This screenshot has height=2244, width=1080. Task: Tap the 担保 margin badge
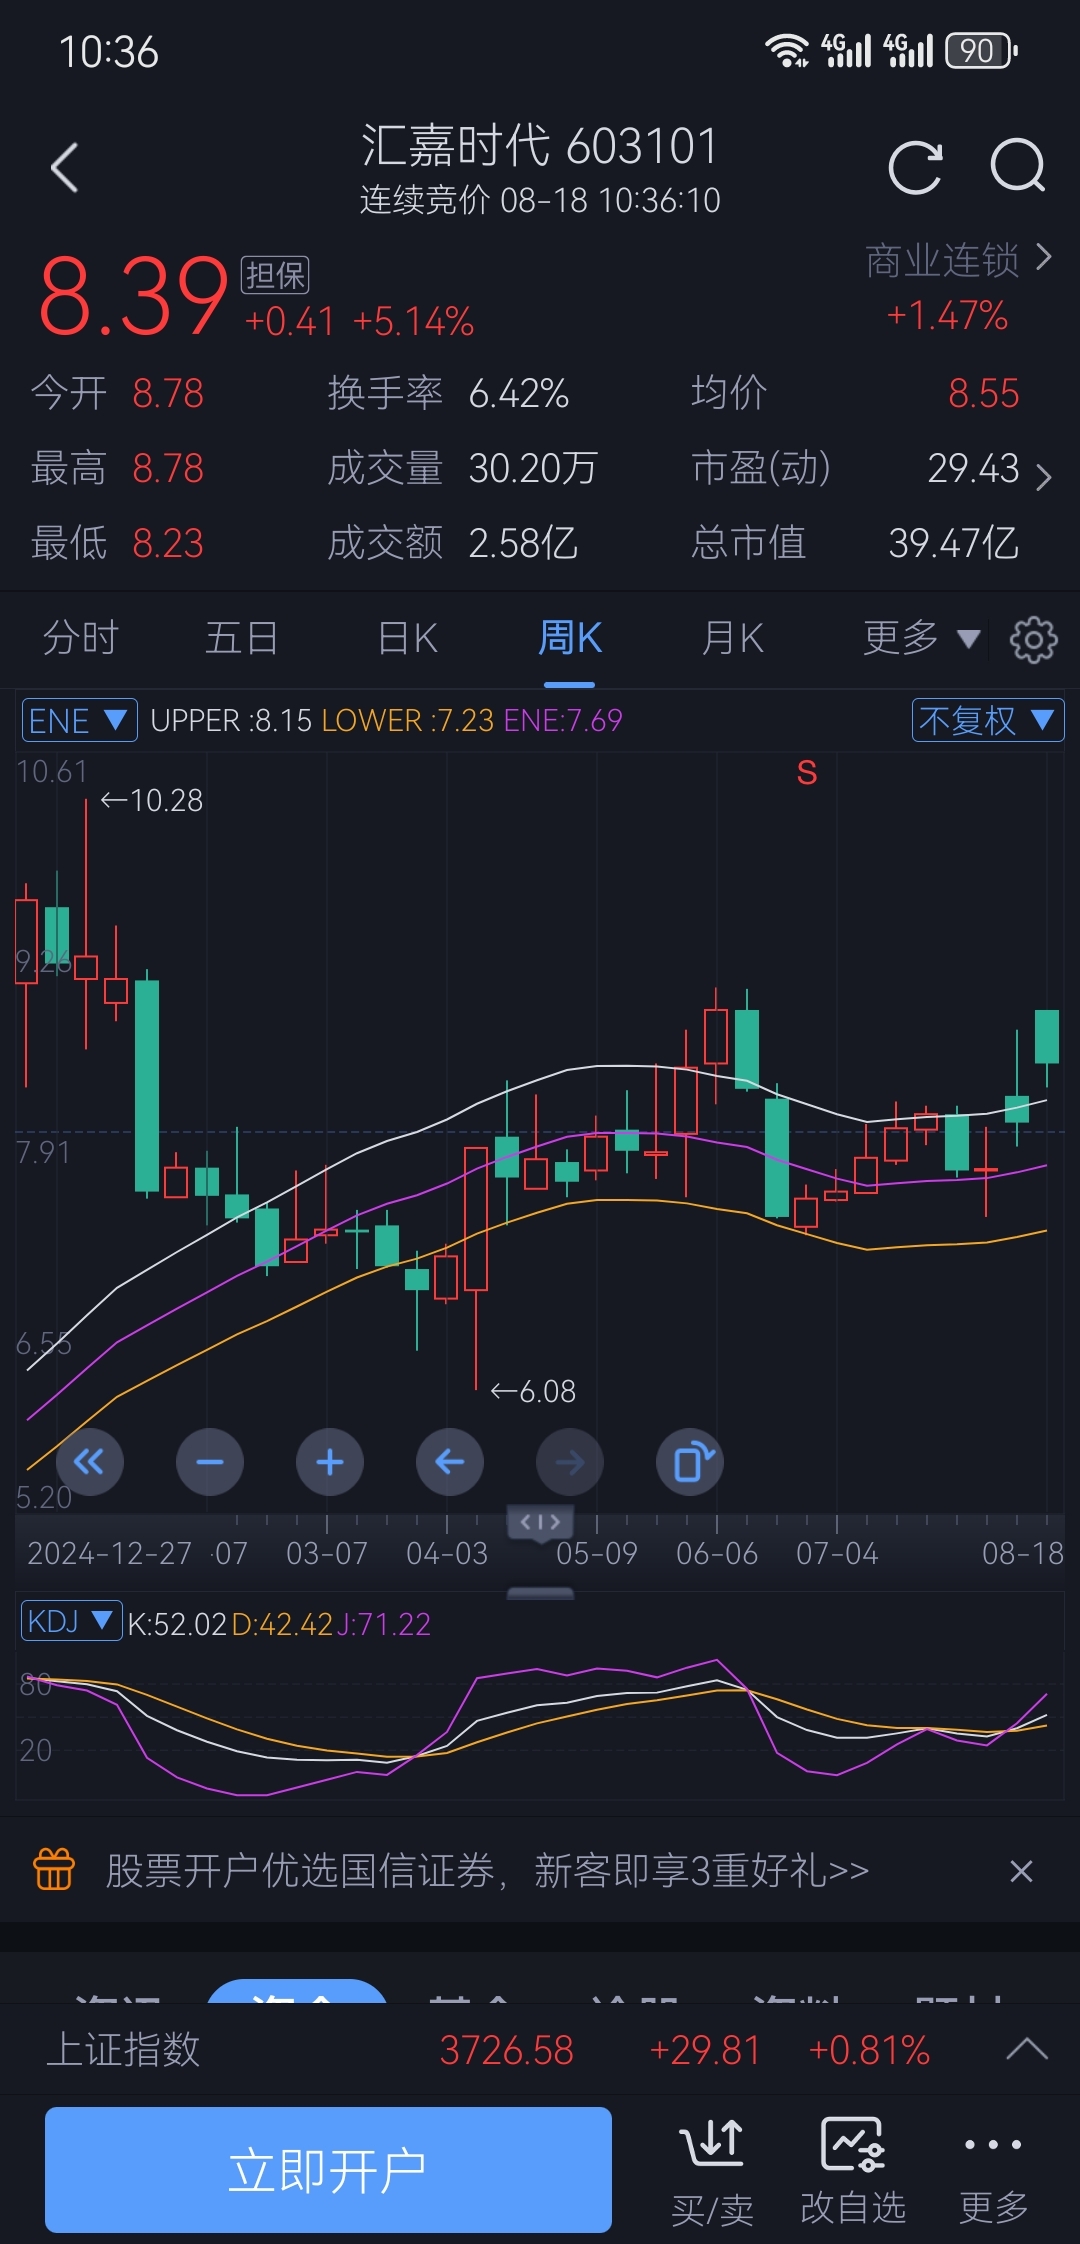point(275,275)
